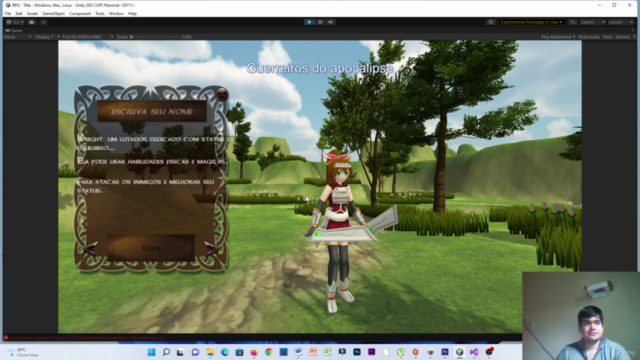This screenshot has height=360, width=640.
Task: Open Word from the taskbar
Action: [x=298, y=352]
